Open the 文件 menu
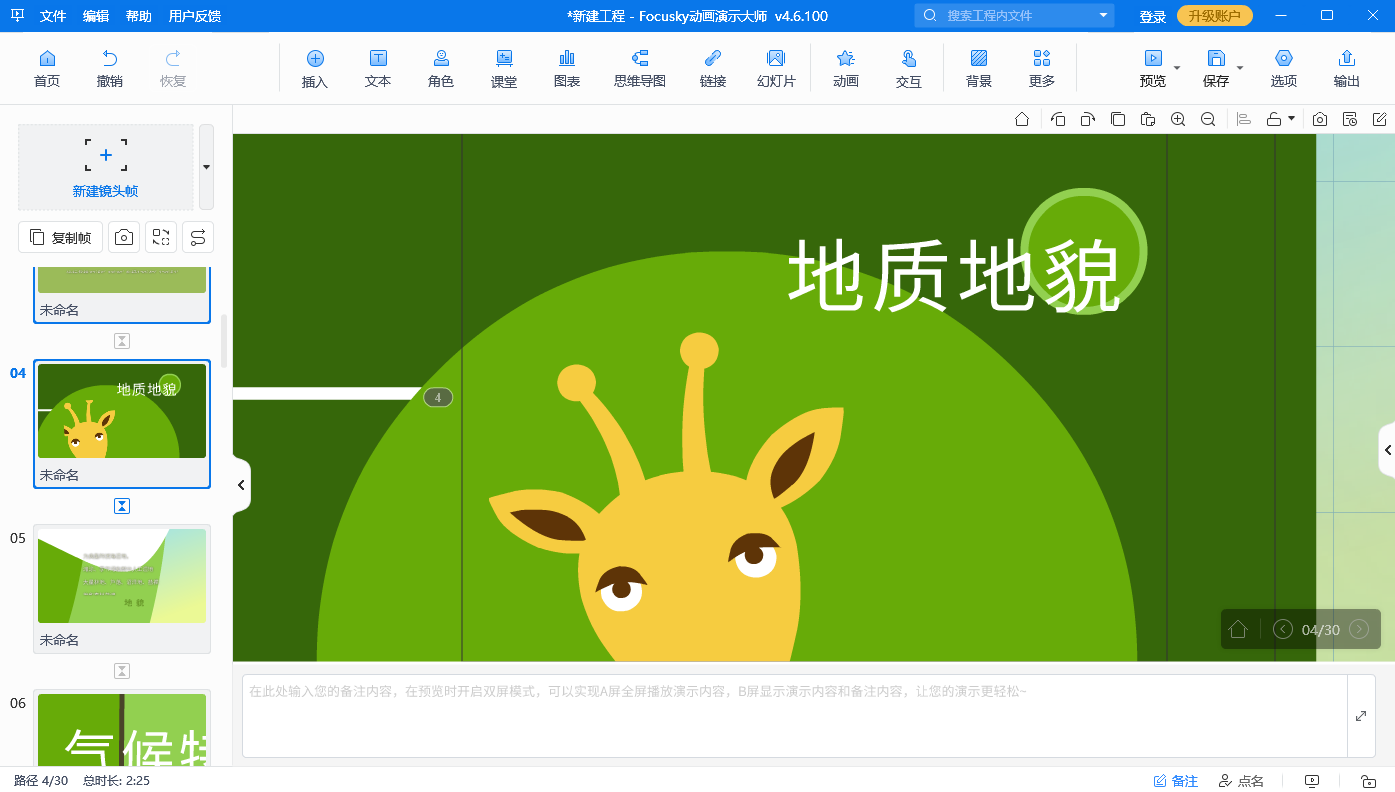Viewport: 1395px width, 792px height. point(53,16)
